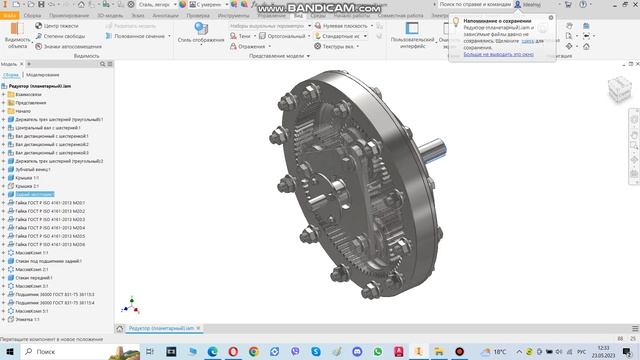Click the material color wheel icon
Image resolution: width=640 pixels, height=360 pixels.
[x=182, y=4]
